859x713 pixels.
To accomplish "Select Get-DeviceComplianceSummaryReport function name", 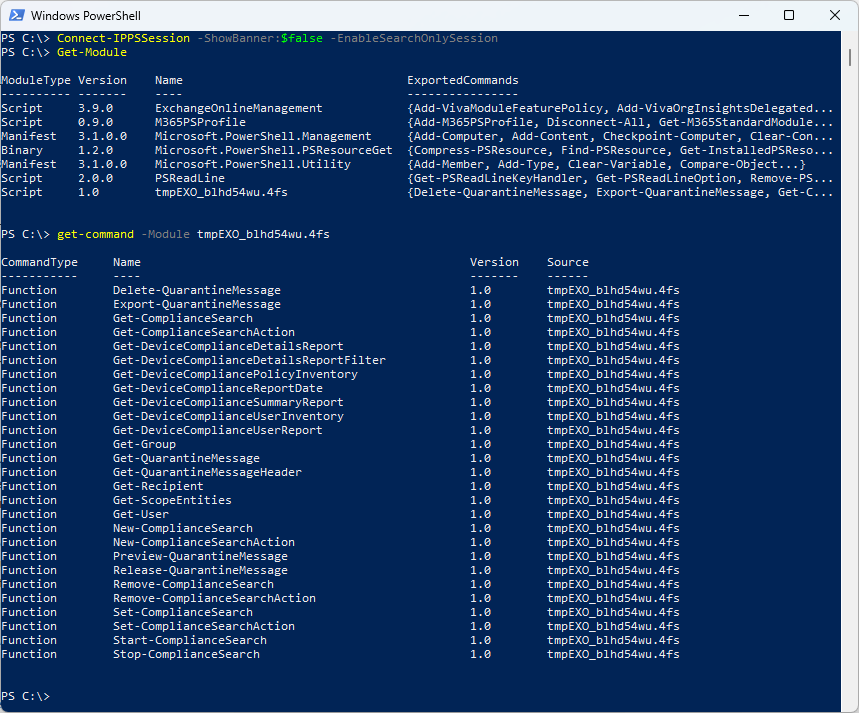I will pyautogui.click(x=228, y=402).
